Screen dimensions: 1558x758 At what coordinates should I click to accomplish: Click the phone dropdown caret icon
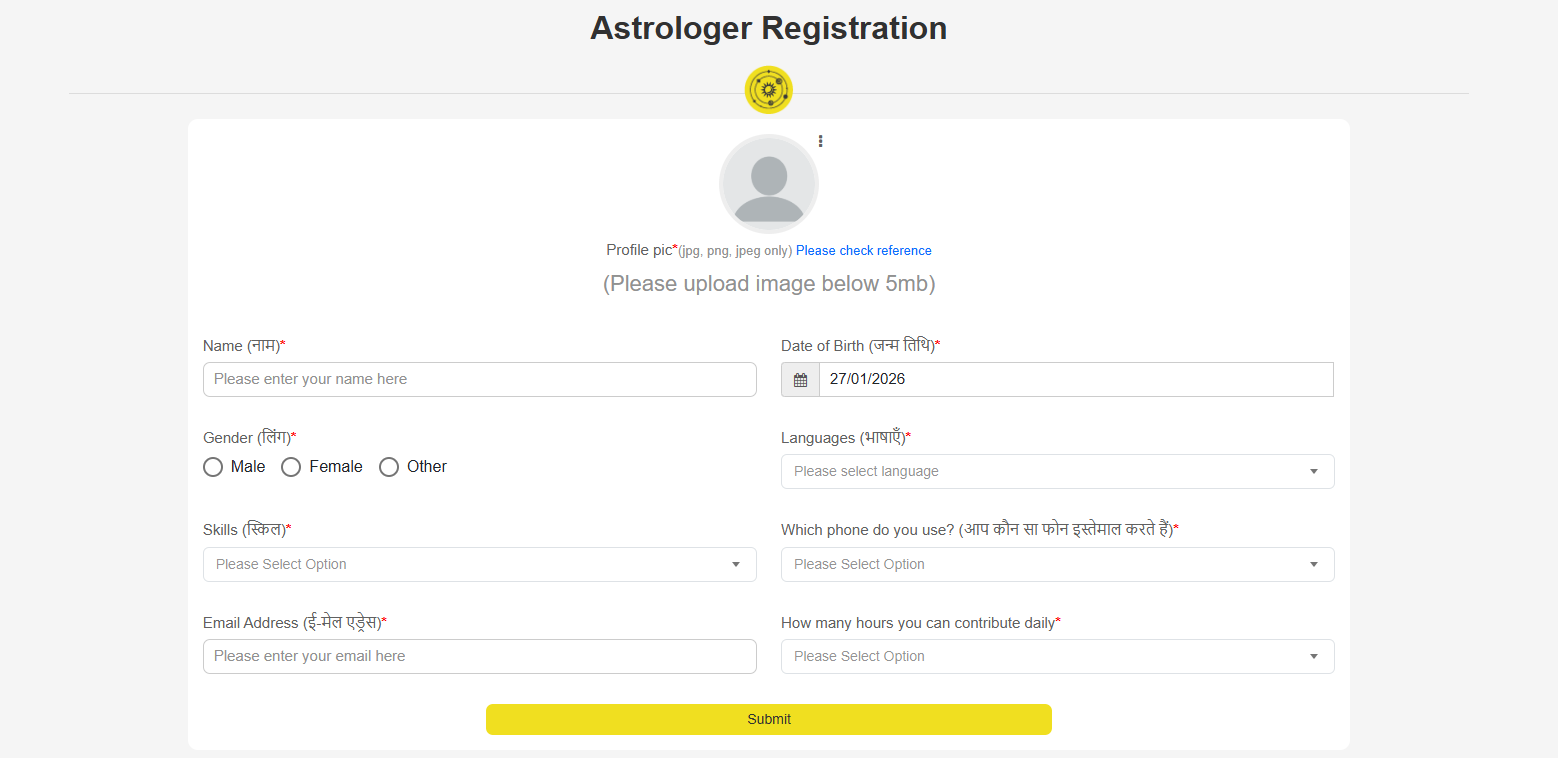(1314, 565)
